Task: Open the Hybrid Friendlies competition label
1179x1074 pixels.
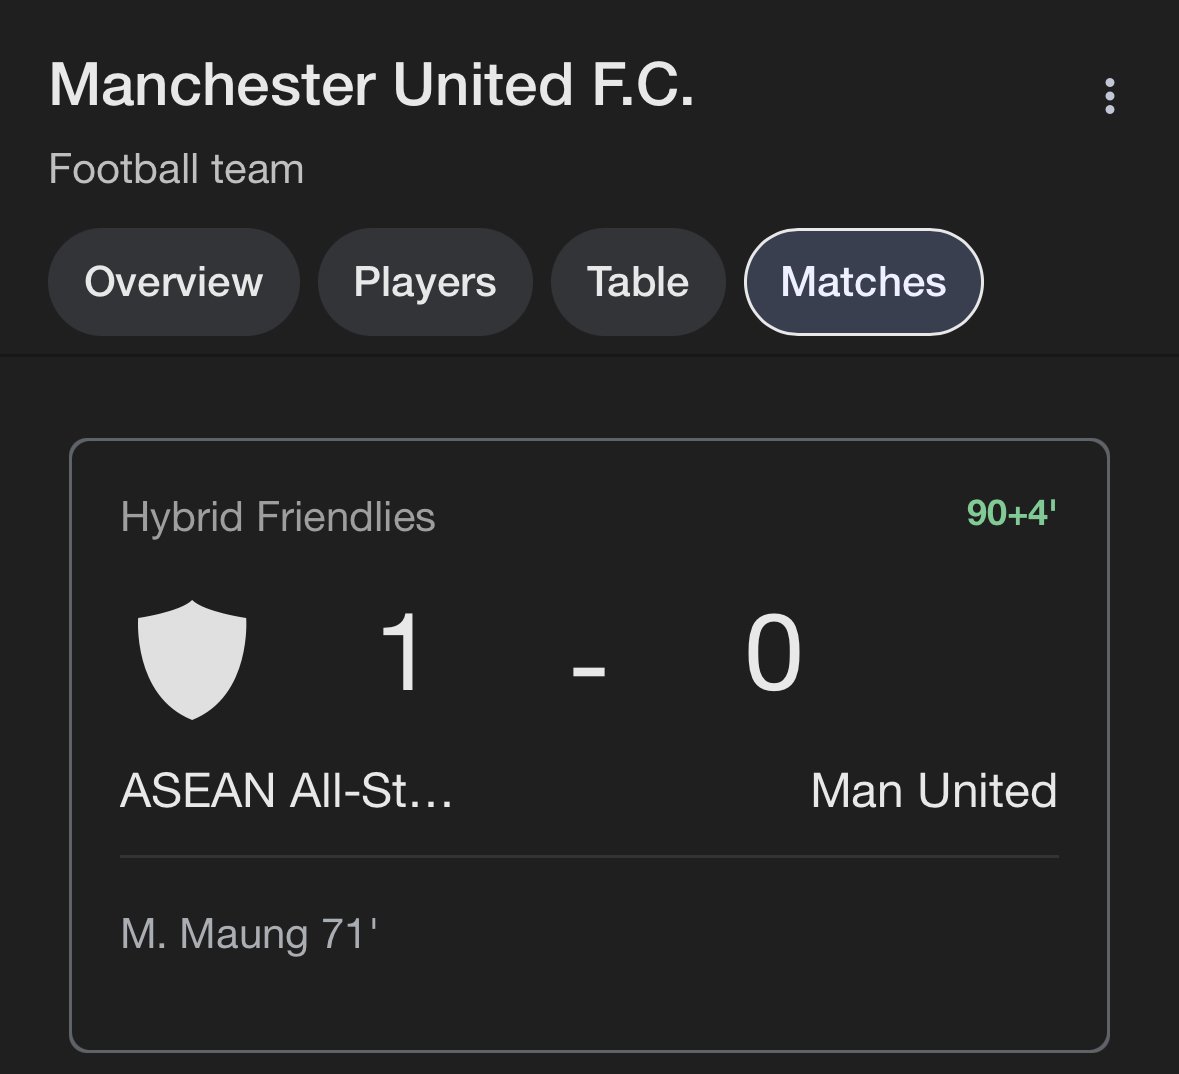Action: point(278,517)
